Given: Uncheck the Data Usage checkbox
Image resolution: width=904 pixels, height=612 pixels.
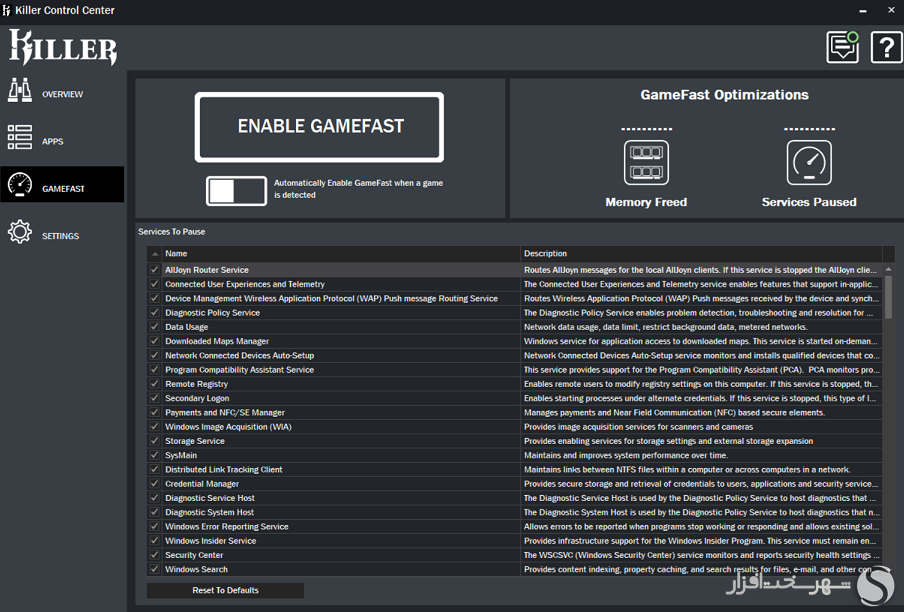Looking at the screenshot, I should (154, 327).
